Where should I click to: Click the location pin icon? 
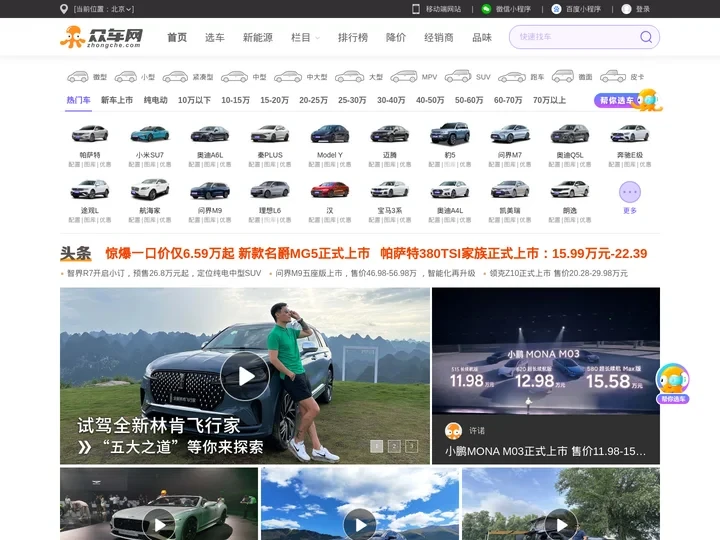[64, 9]
